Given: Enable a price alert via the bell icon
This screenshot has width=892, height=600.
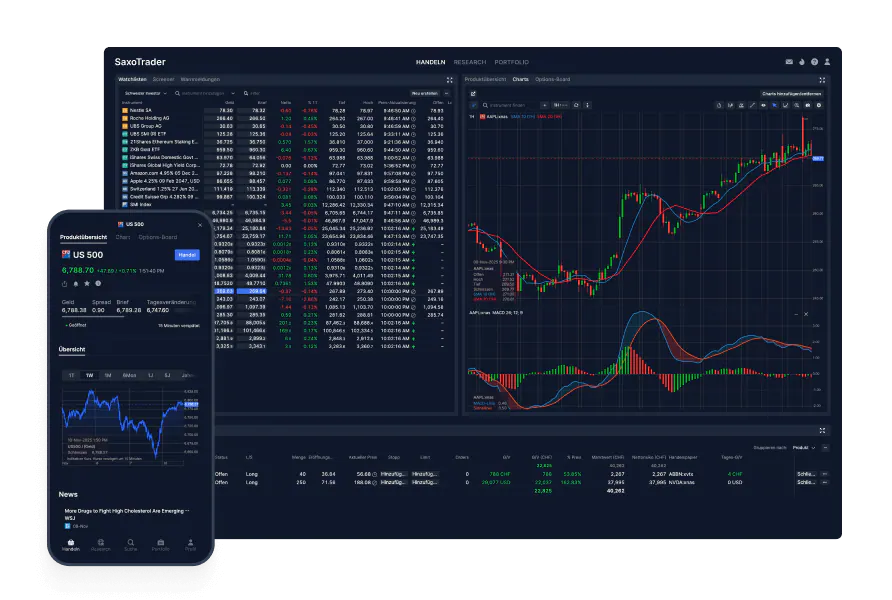Looking at the screenshot, I should pos(76,283).
